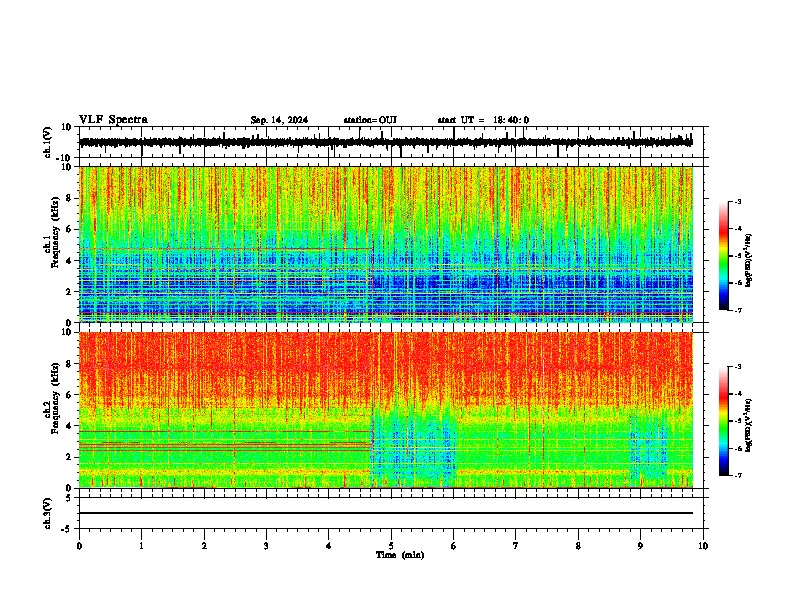Viewport: 792px width, 612px height.
Task: Click time-axis tick label "7"
Action: pyautogui.click(x=516, y=546)
